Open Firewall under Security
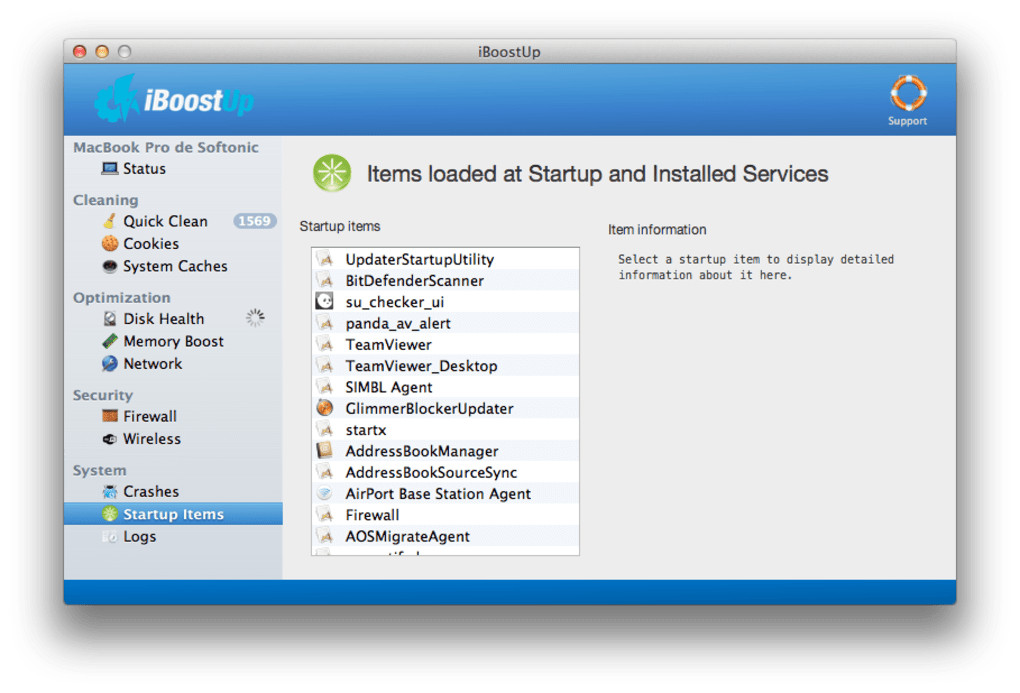This screenshot has width=1020, height=693. (x=173, y=416)
